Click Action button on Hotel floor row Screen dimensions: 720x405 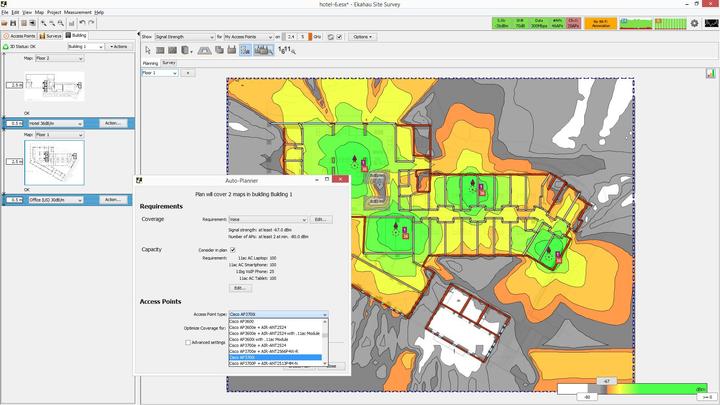coord(113,123)
